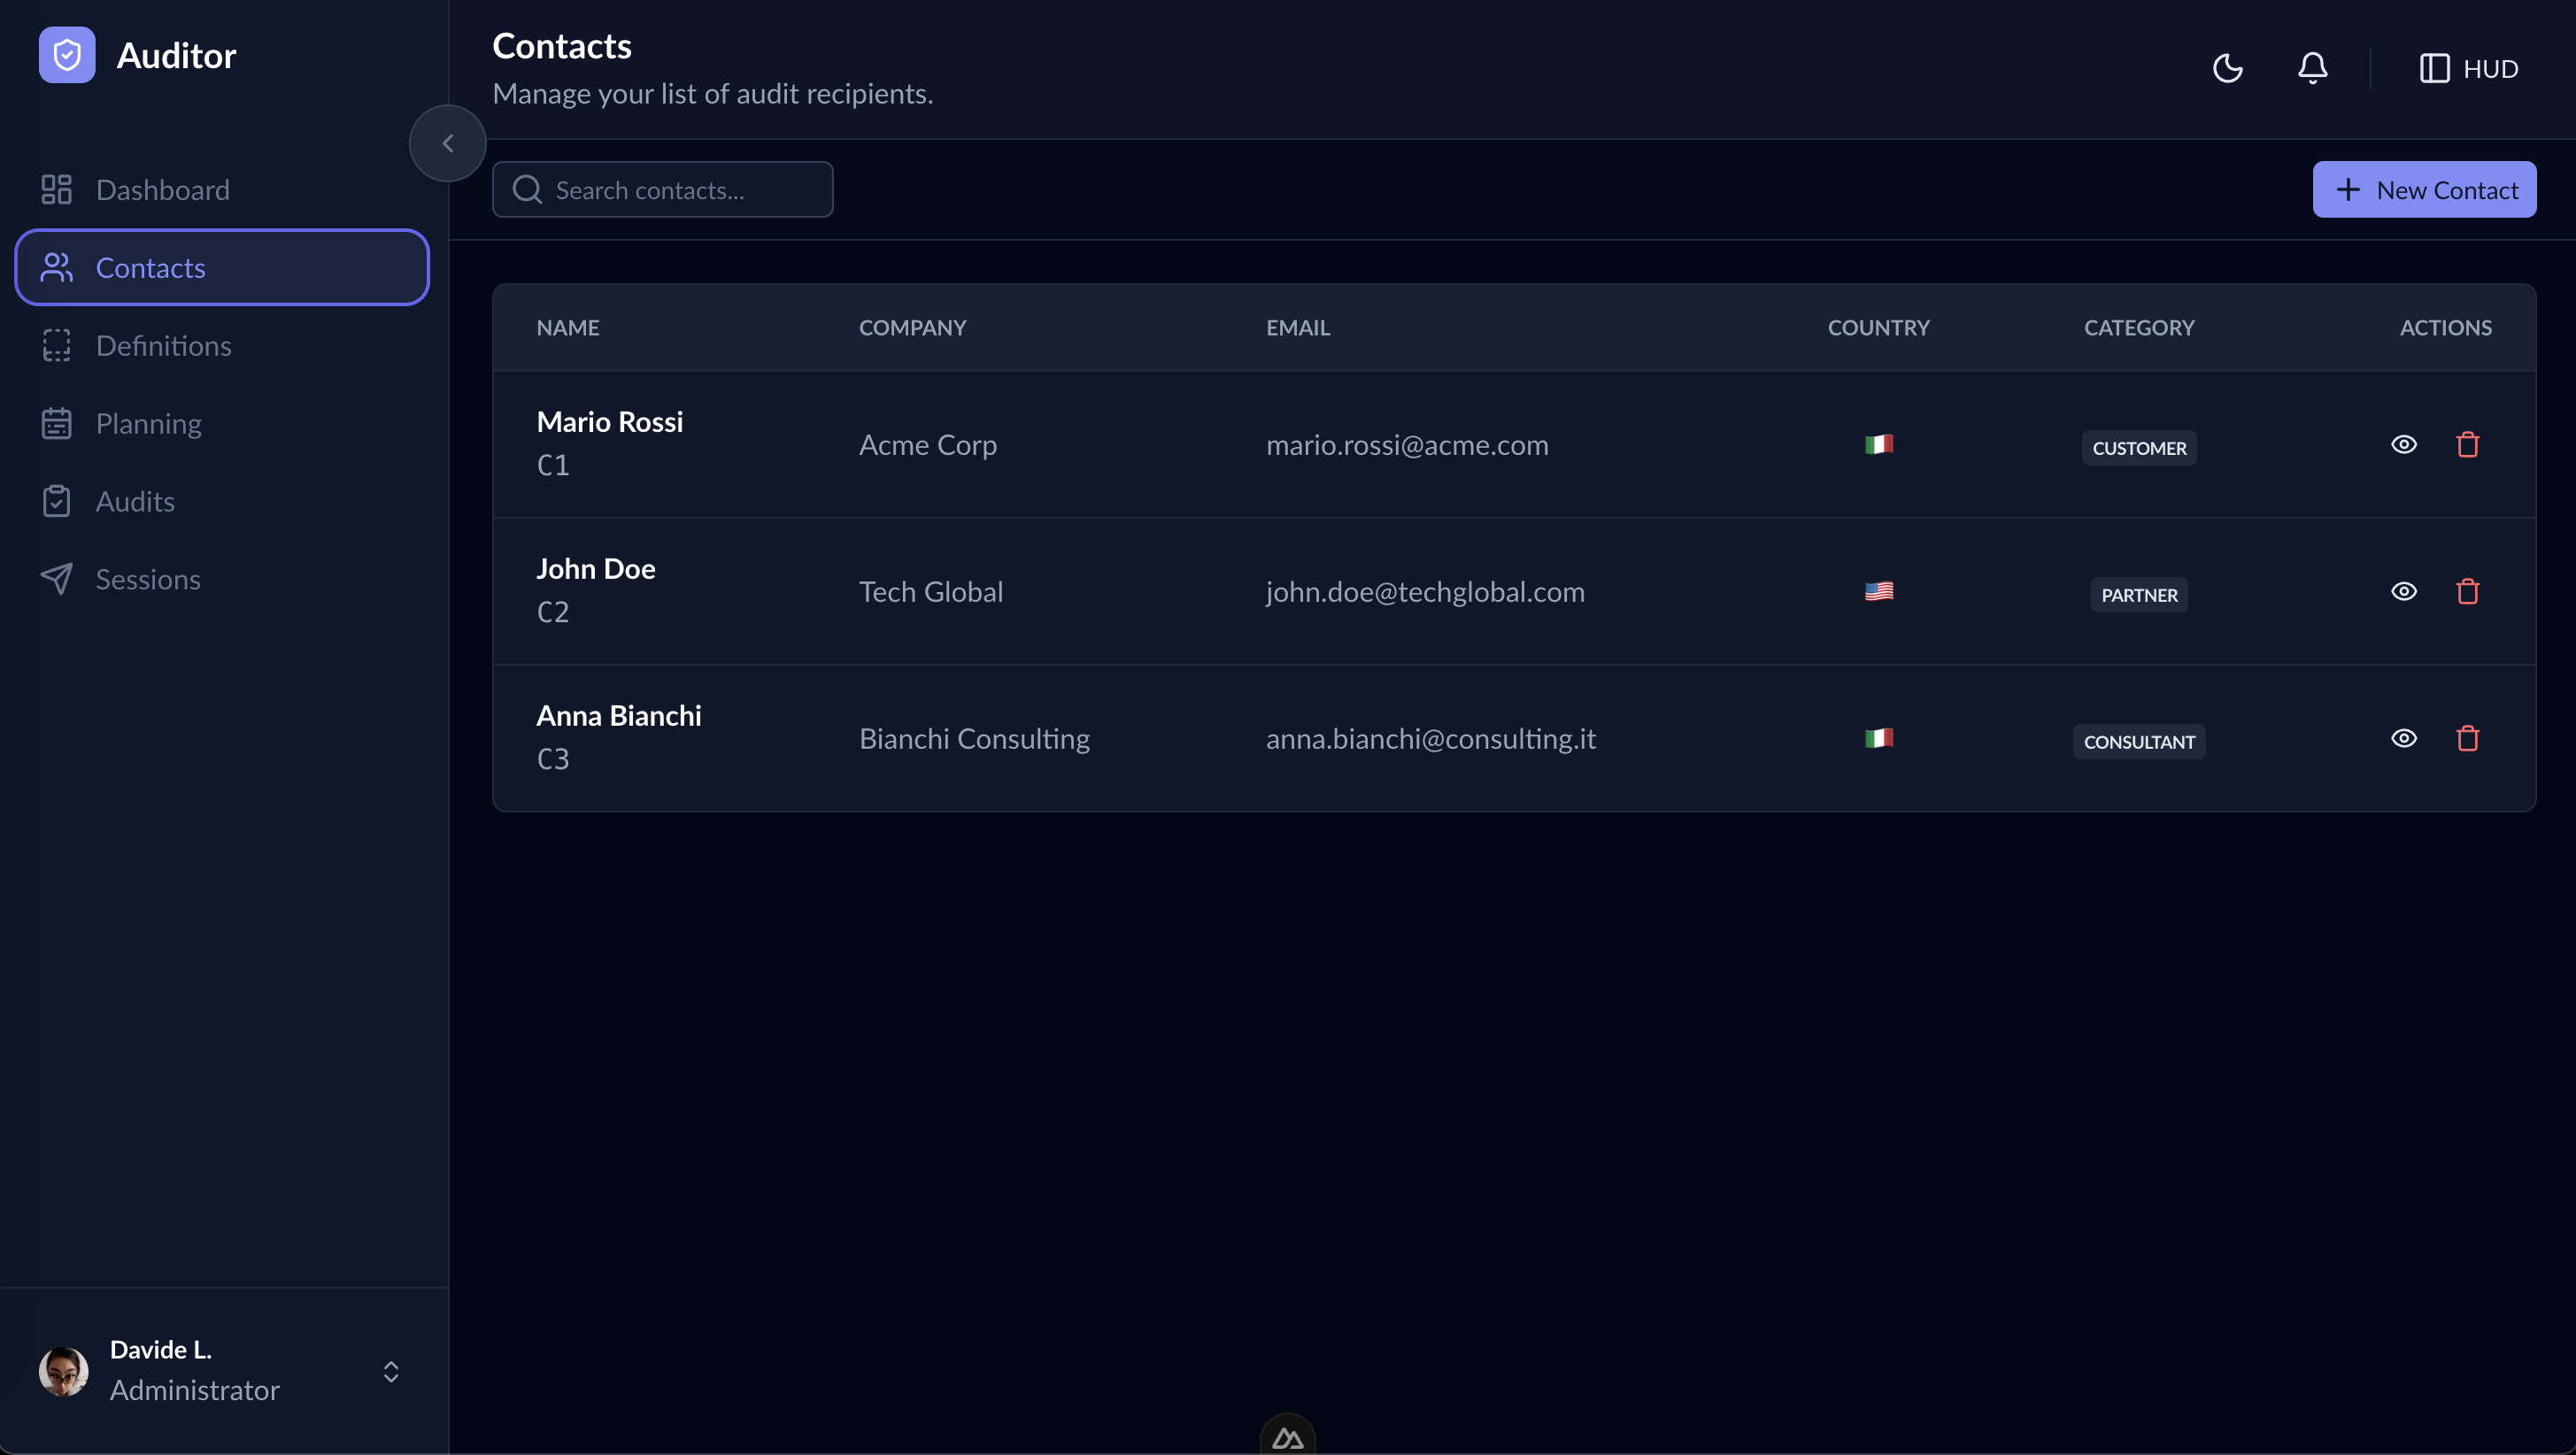Expand the Davide L. profile menu

390,1371
